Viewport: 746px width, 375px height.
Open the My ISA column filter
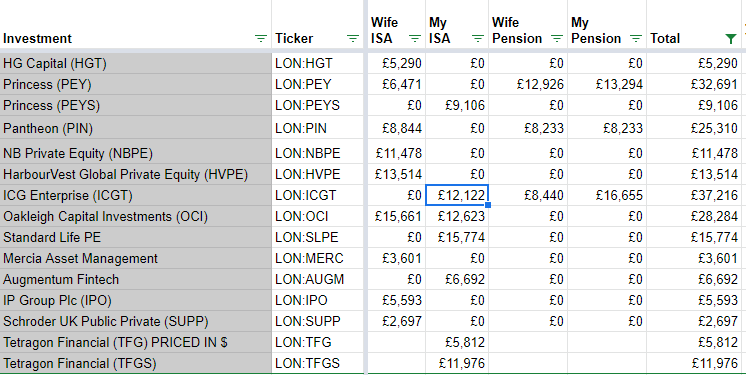[478, 39]
